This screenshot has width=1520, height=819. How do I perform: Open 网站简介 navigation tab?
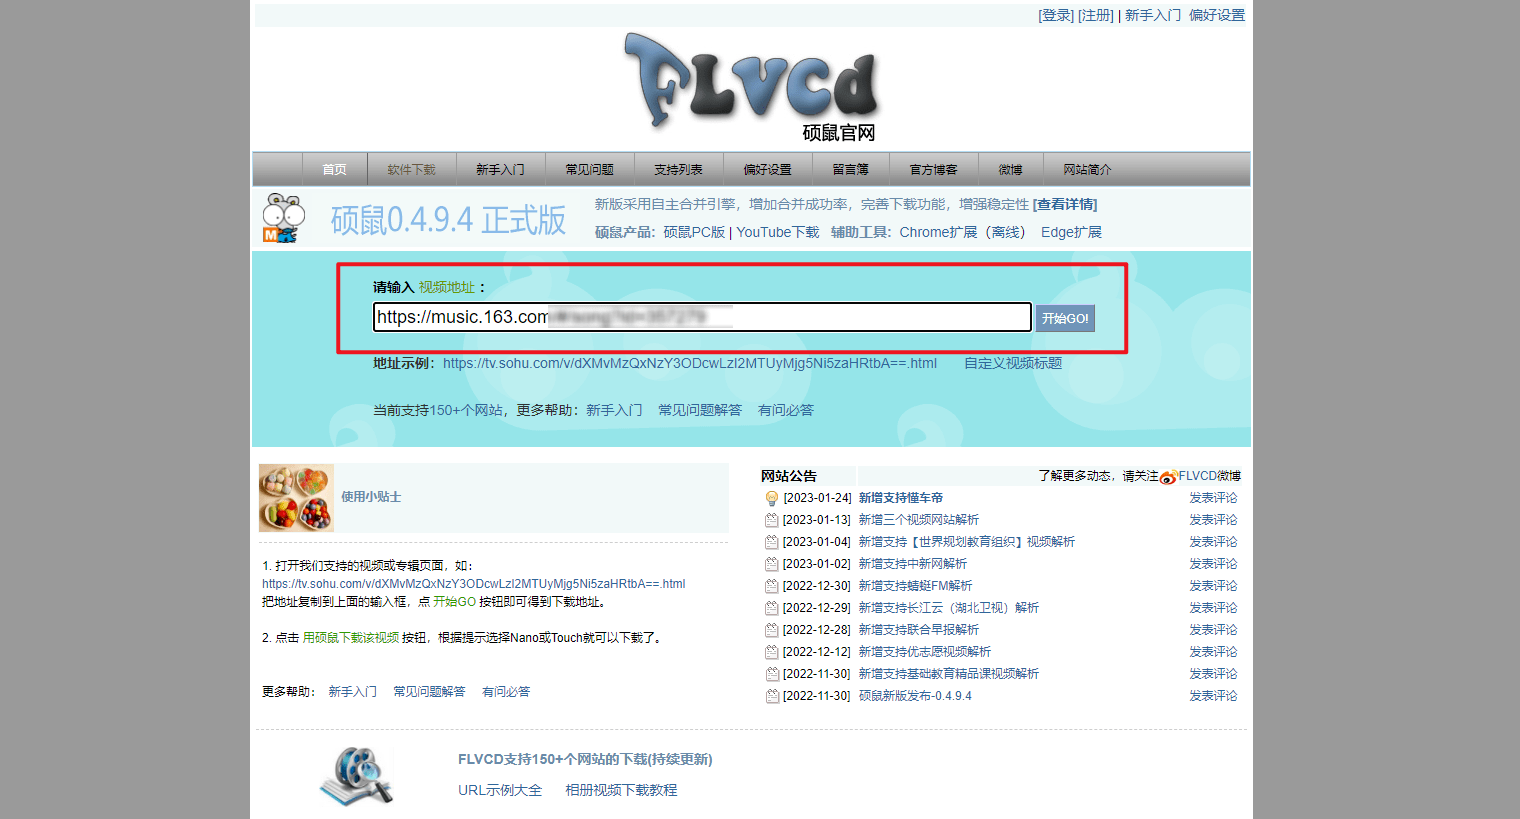1088,170
